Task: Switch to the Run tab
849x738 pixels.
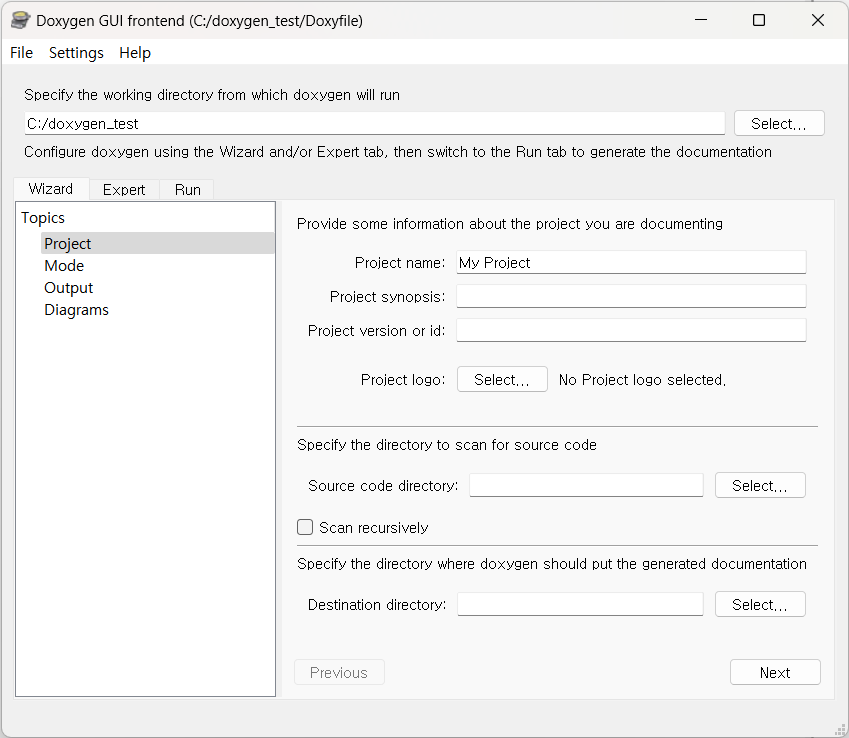Action: [x=187, y=190]
